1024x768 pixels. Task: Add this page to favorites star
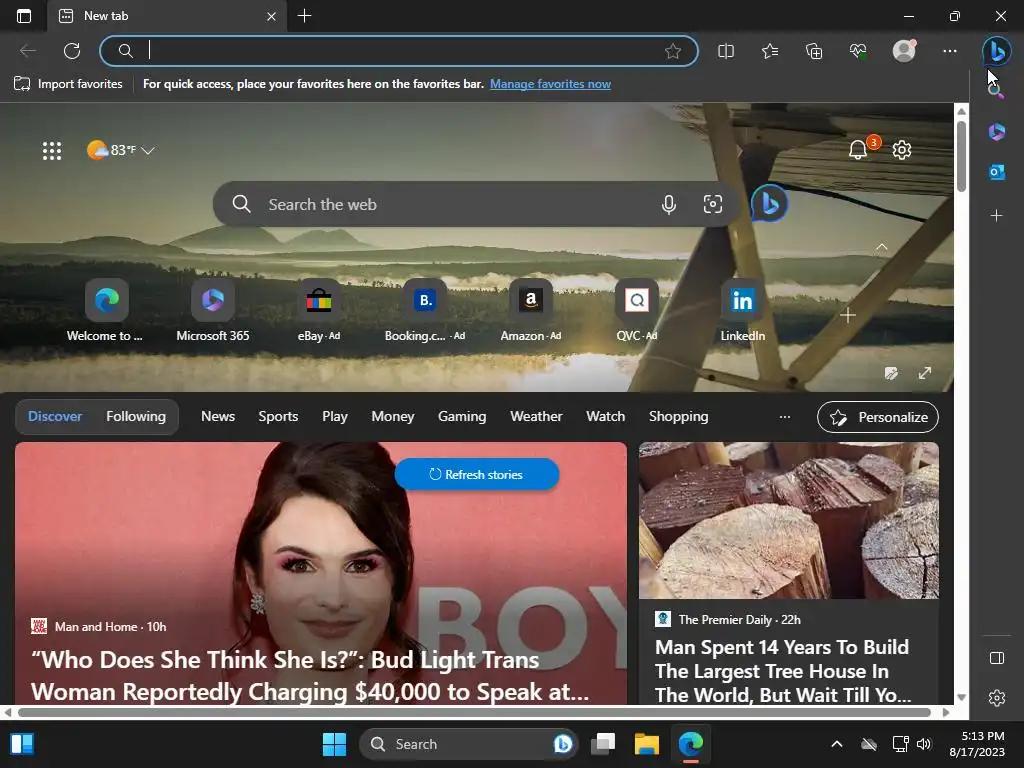pos(673,51)
